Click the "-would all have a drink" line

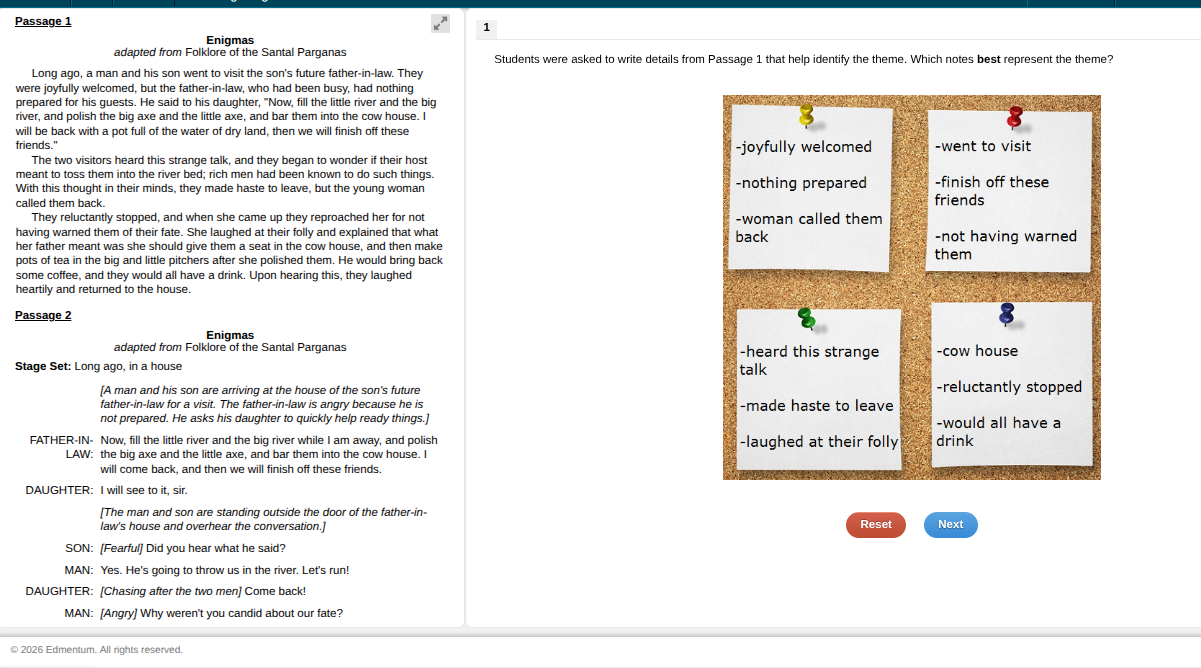[998, 432]
